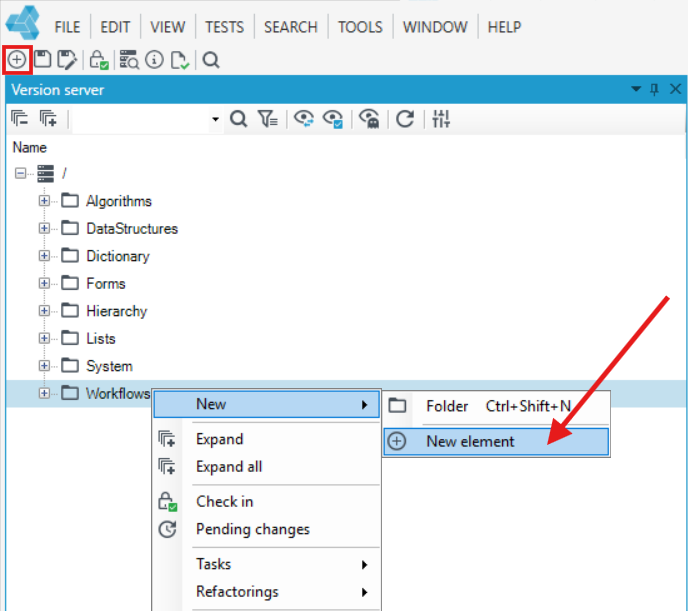Choose New element from the submenu
The image size is (688, 611).
click(496, 442)
